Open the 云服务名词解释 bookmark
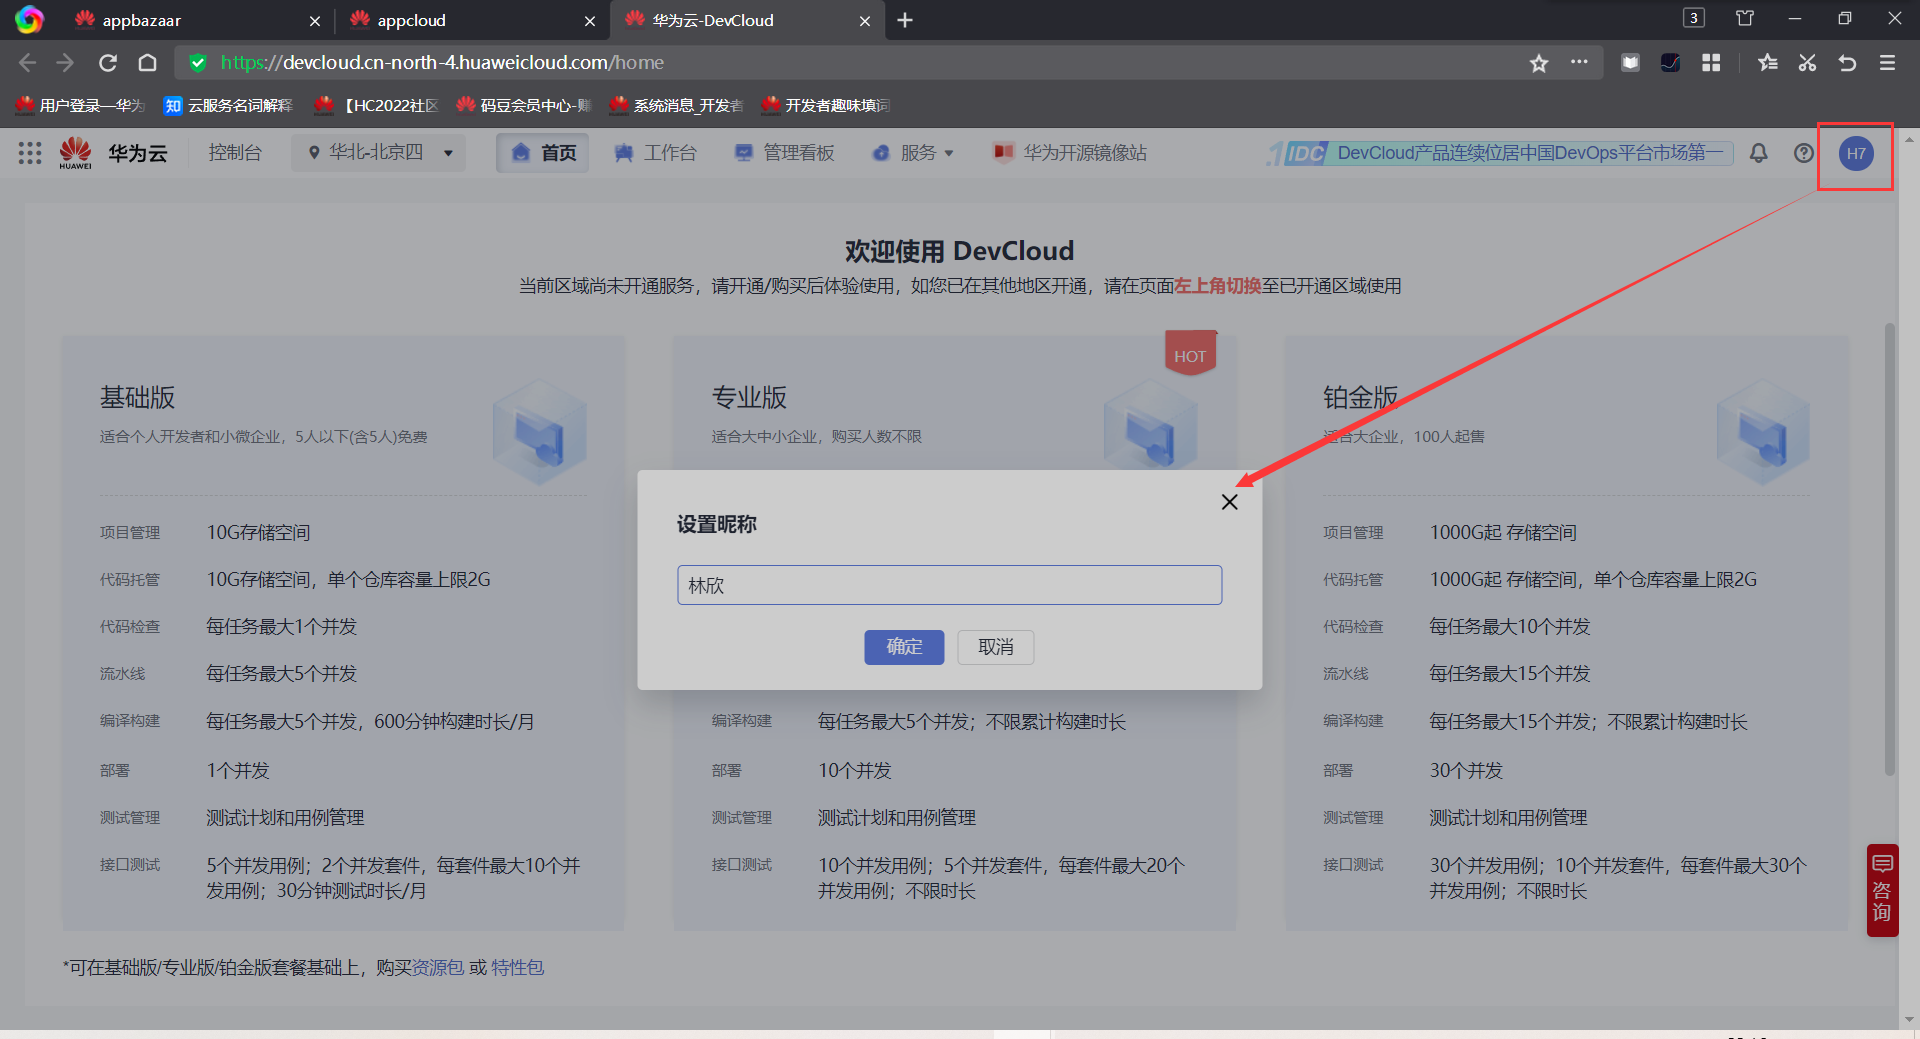1920x1039 pixels. [x=228, y=105]
